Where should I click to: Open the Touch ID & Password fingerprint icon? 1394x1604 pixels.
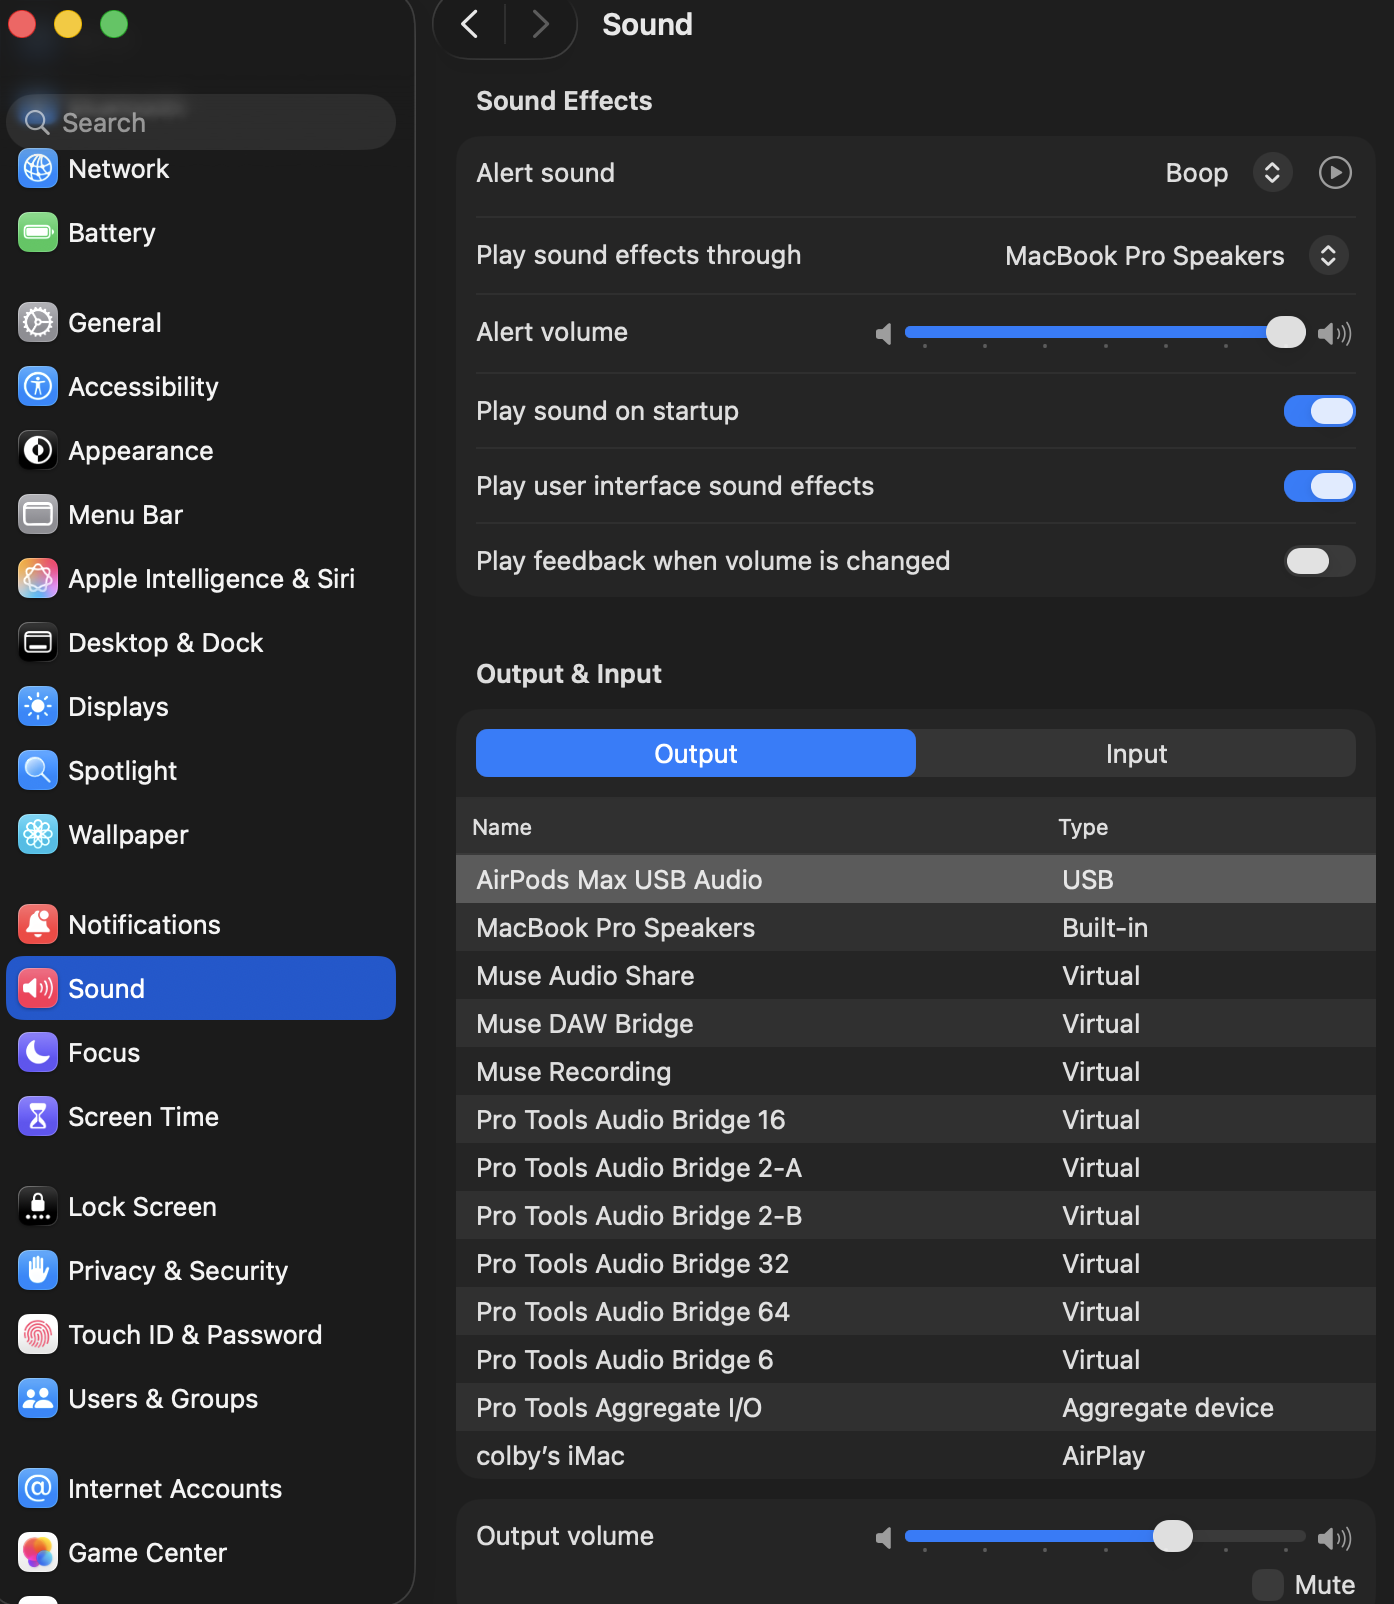38,1335
